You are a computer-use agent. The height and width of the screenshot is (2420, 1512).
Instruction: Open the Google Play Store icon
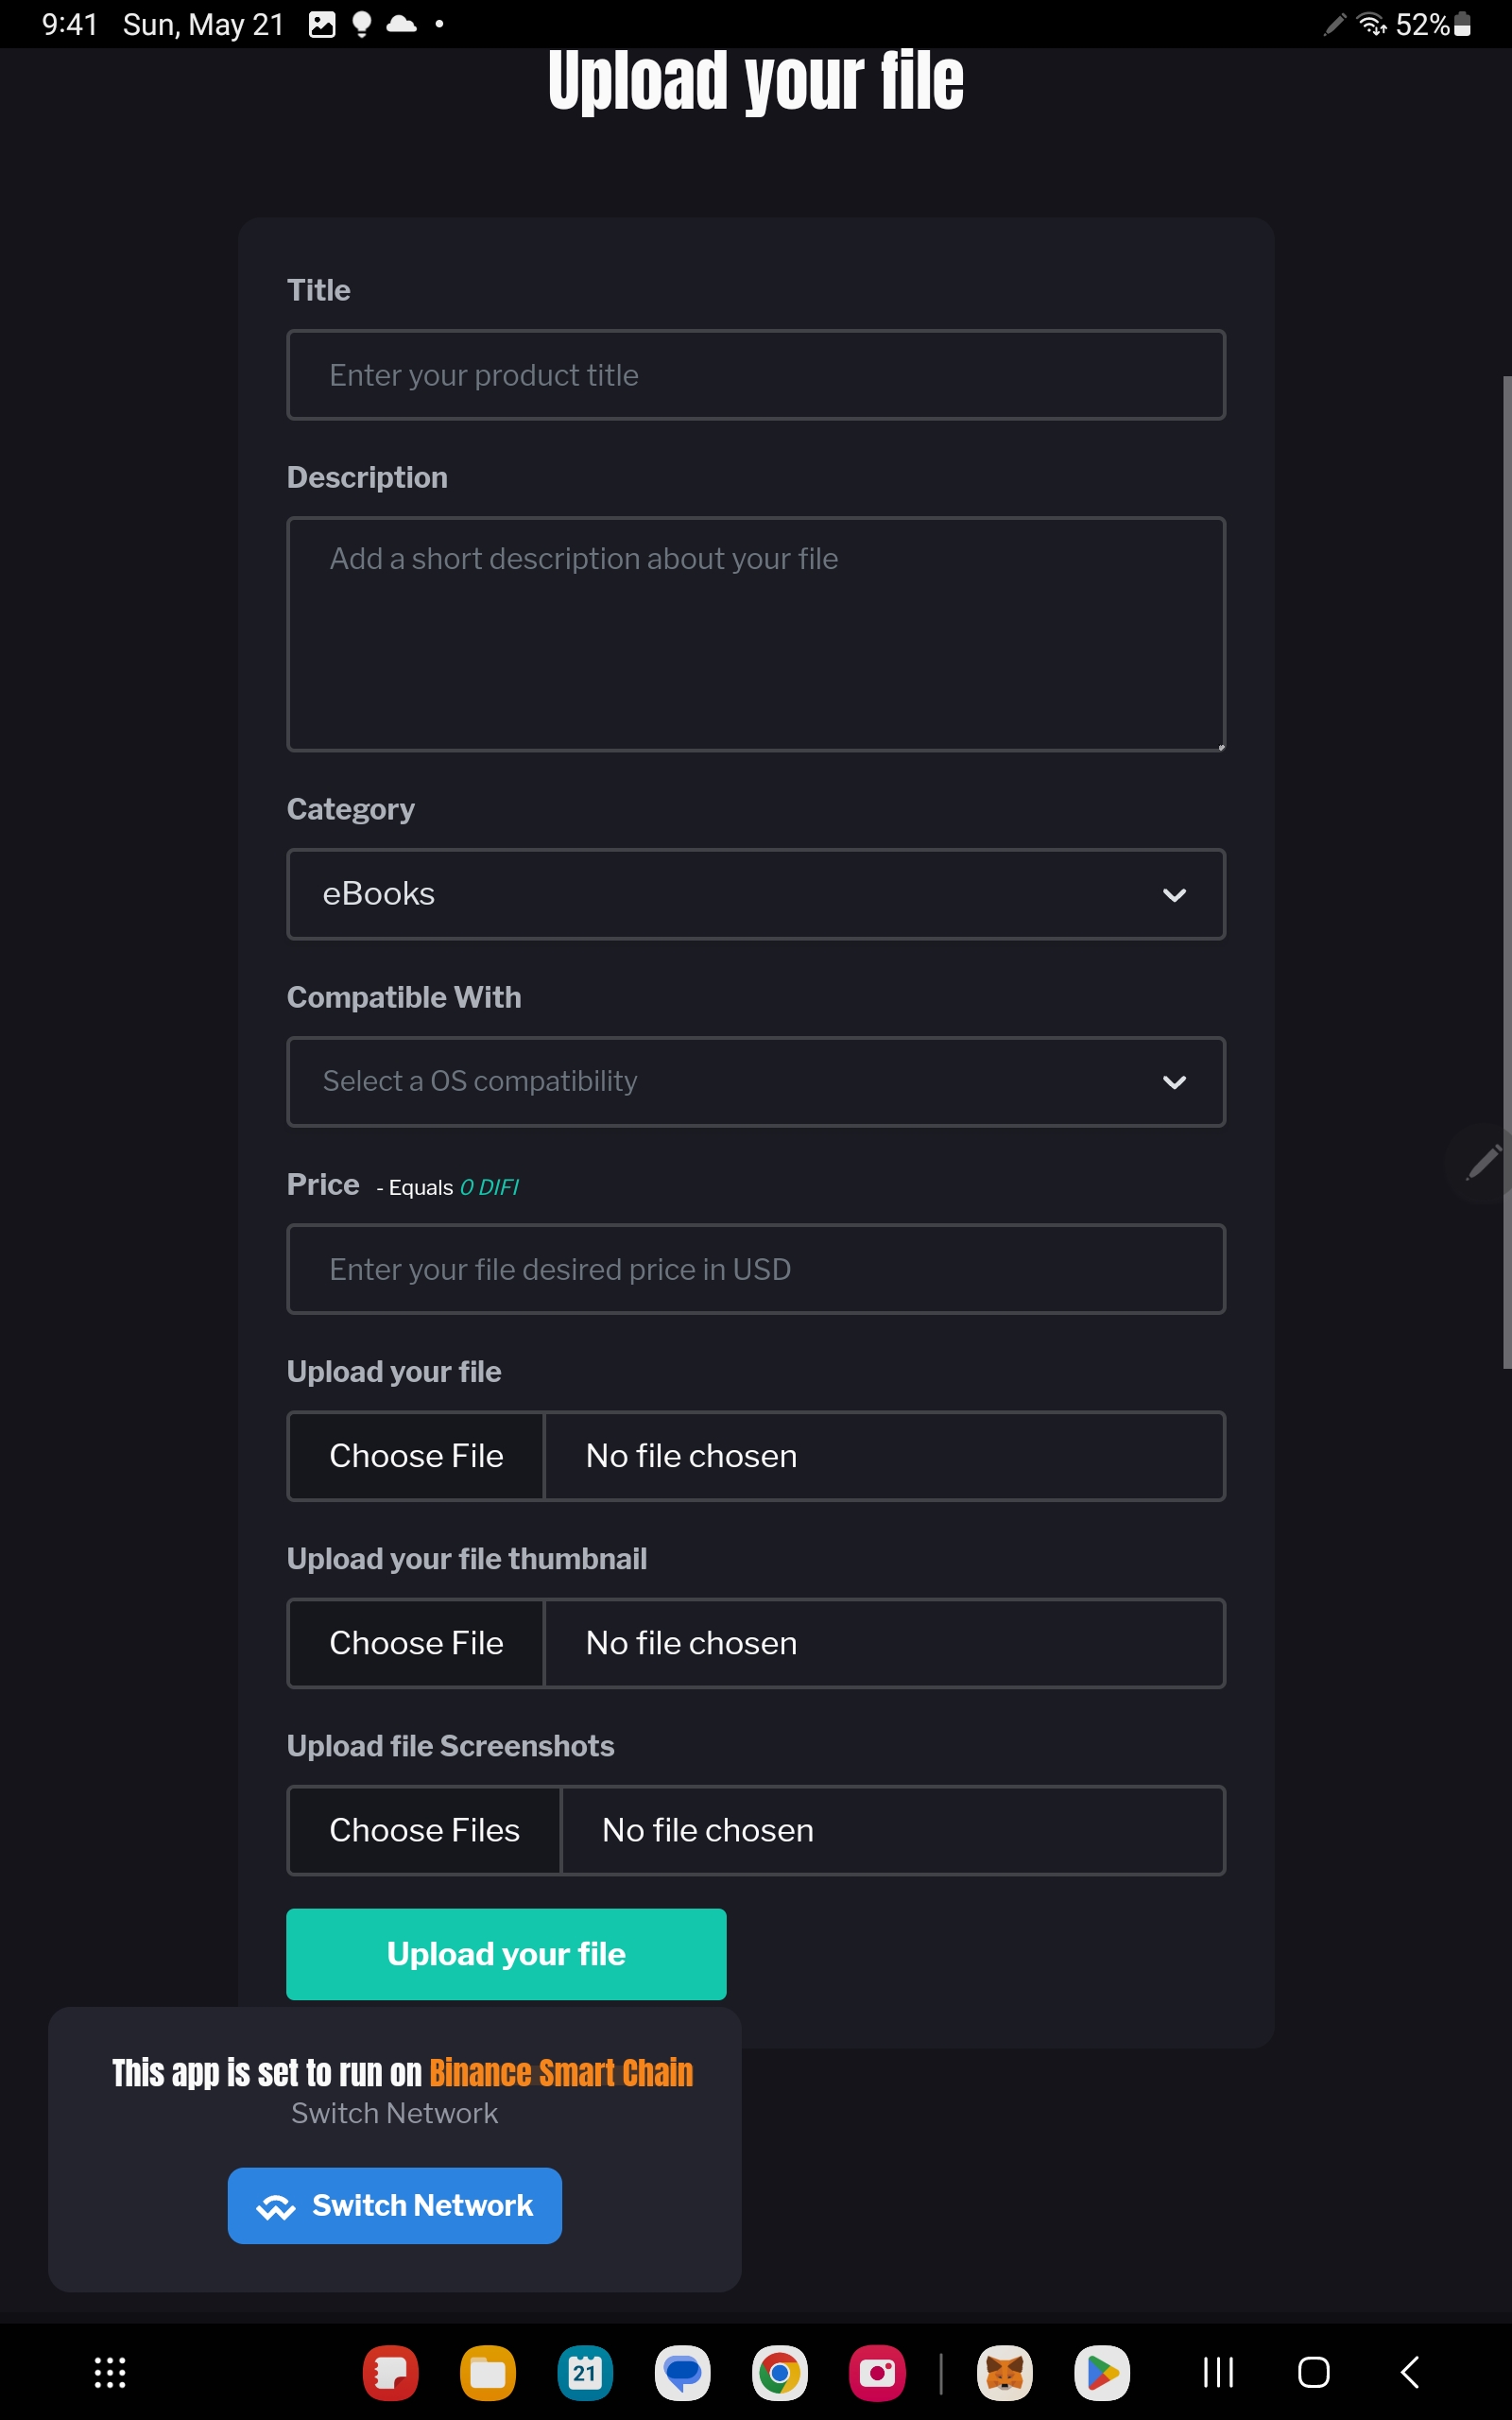tap(1101, 2372)
